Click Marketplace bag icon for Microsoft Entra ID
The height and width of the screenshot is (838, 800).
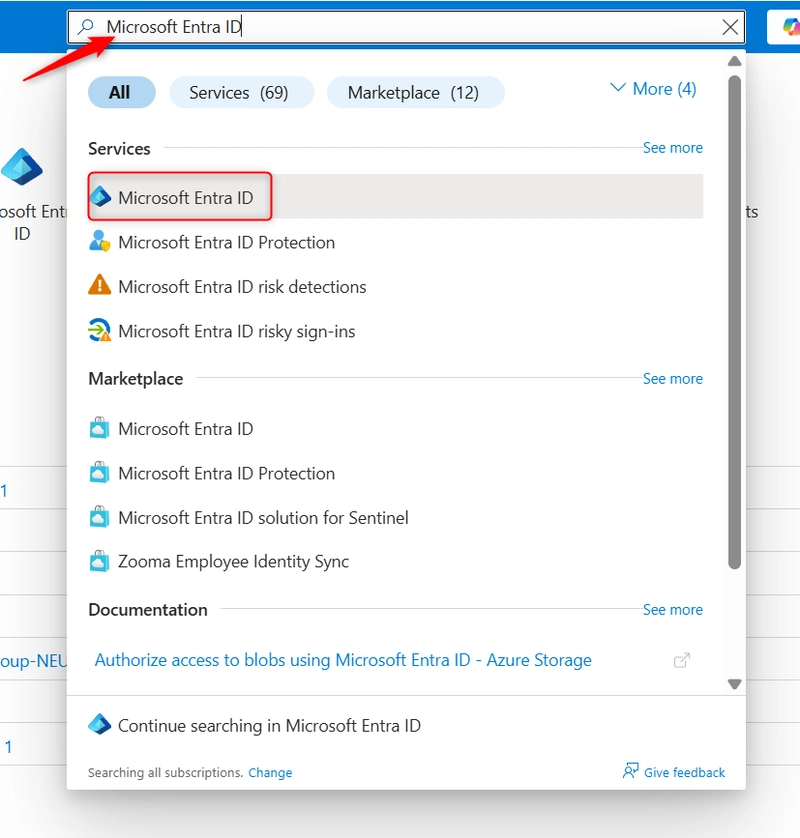pos(99,428)
